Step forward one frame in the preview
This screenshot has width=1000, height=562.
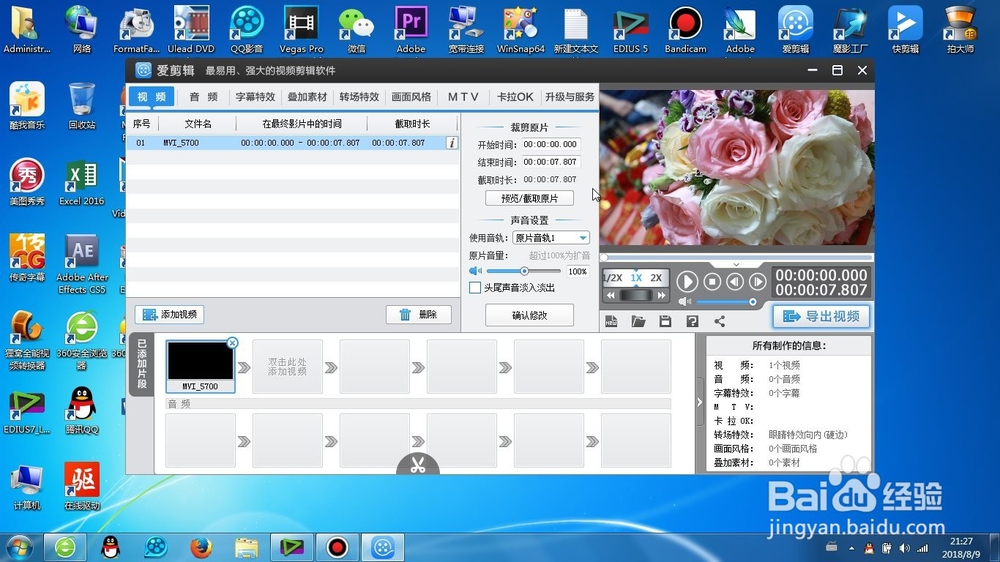757,281
